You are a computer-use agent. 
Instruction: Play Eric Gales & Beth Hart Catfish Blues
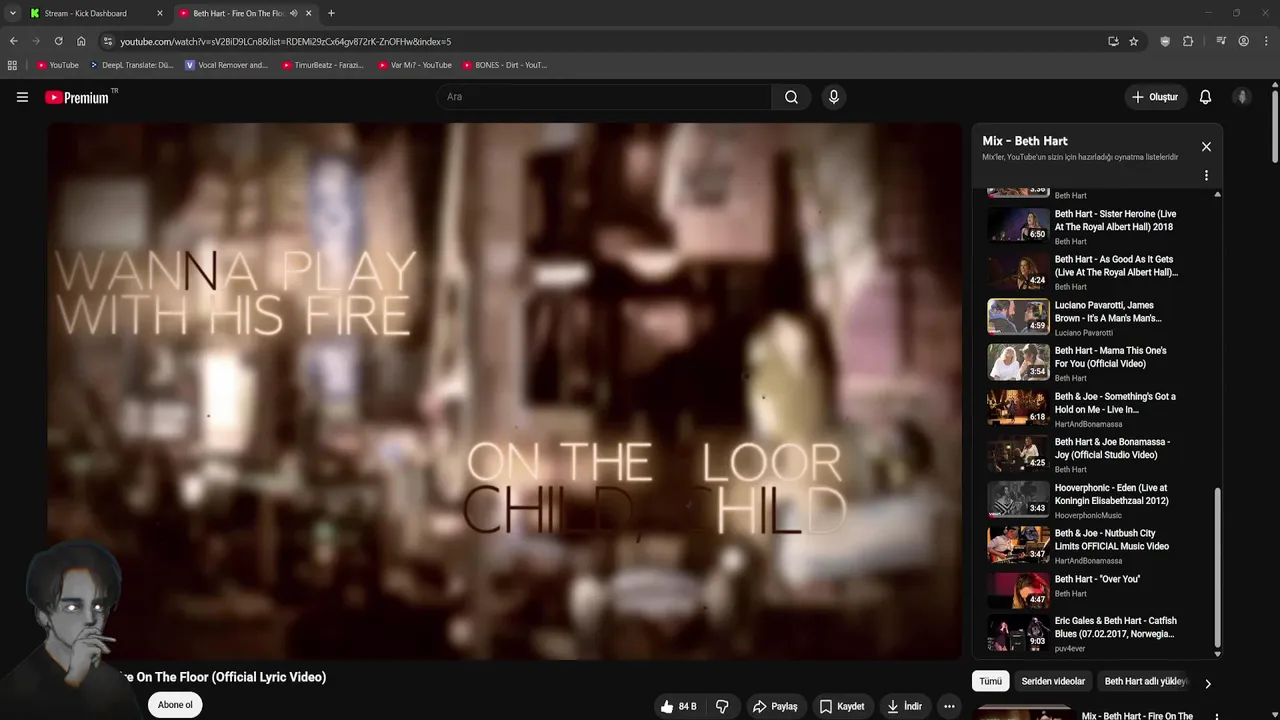1095,634
